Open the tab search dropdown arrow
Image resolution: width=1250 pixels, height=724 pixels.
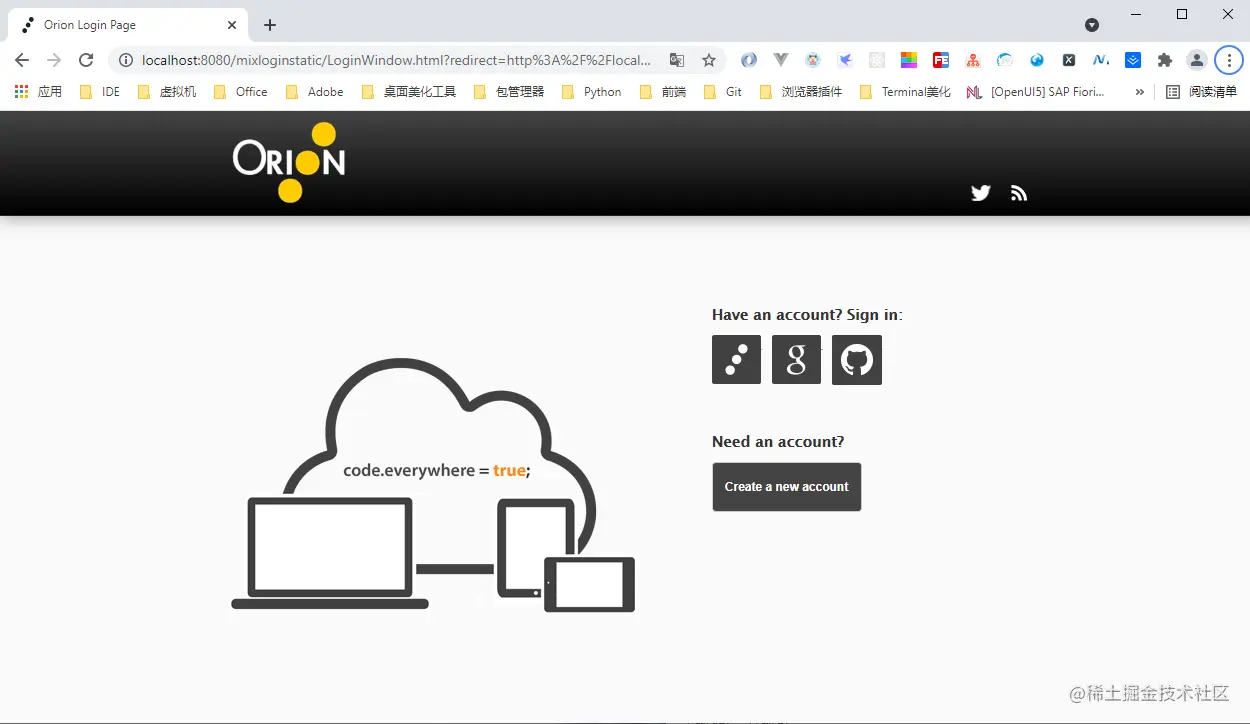[1092, 24]
